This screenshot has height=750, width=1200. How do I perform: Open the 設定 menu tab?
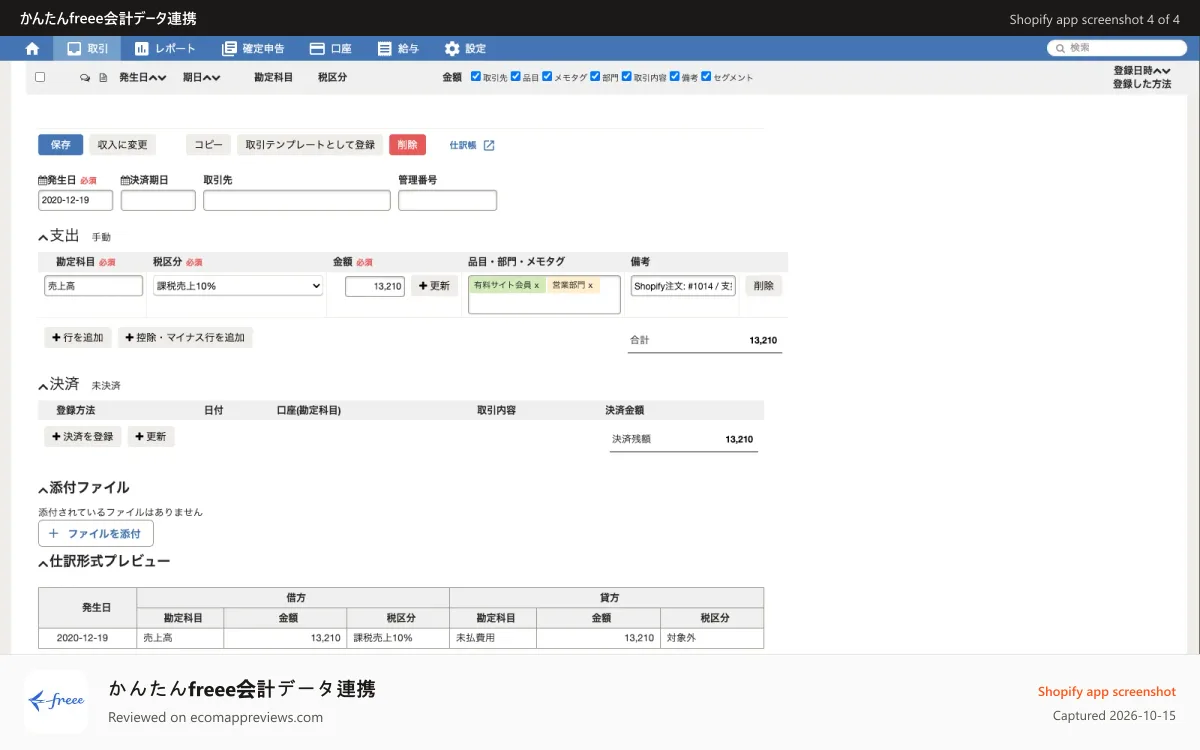(x=465, y=48)
